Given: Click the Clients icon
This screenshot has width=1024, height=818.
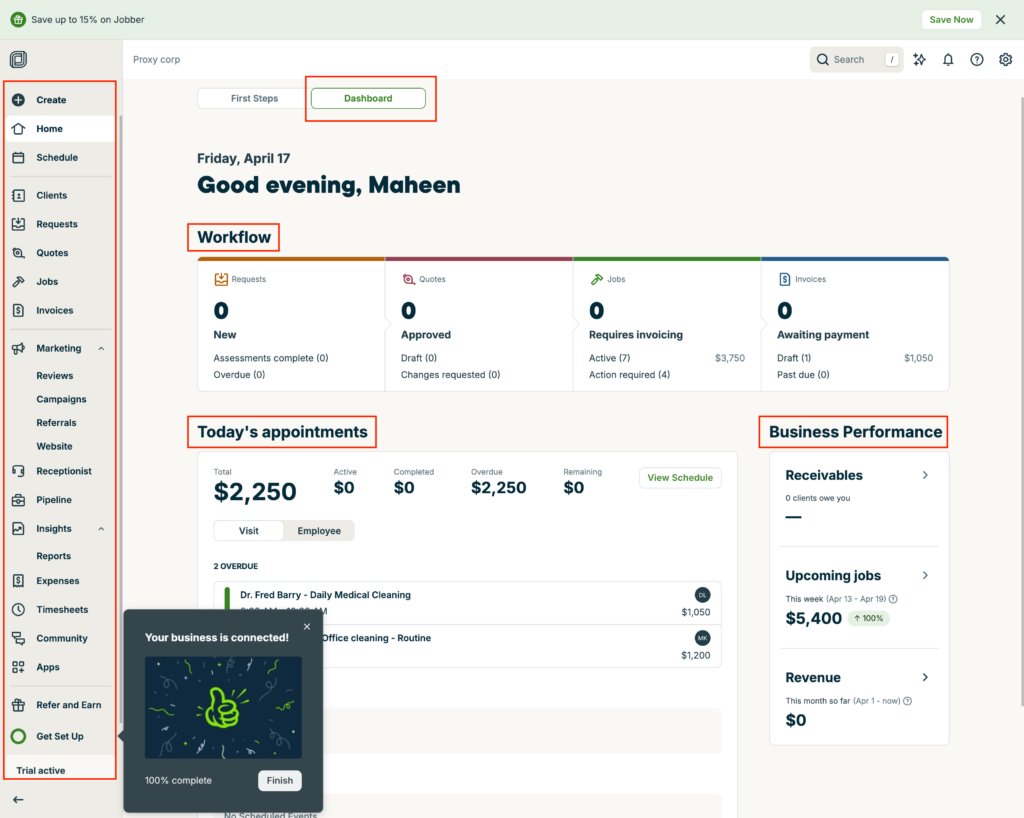Looking at the screenshot, I should [x=18, y=195].
